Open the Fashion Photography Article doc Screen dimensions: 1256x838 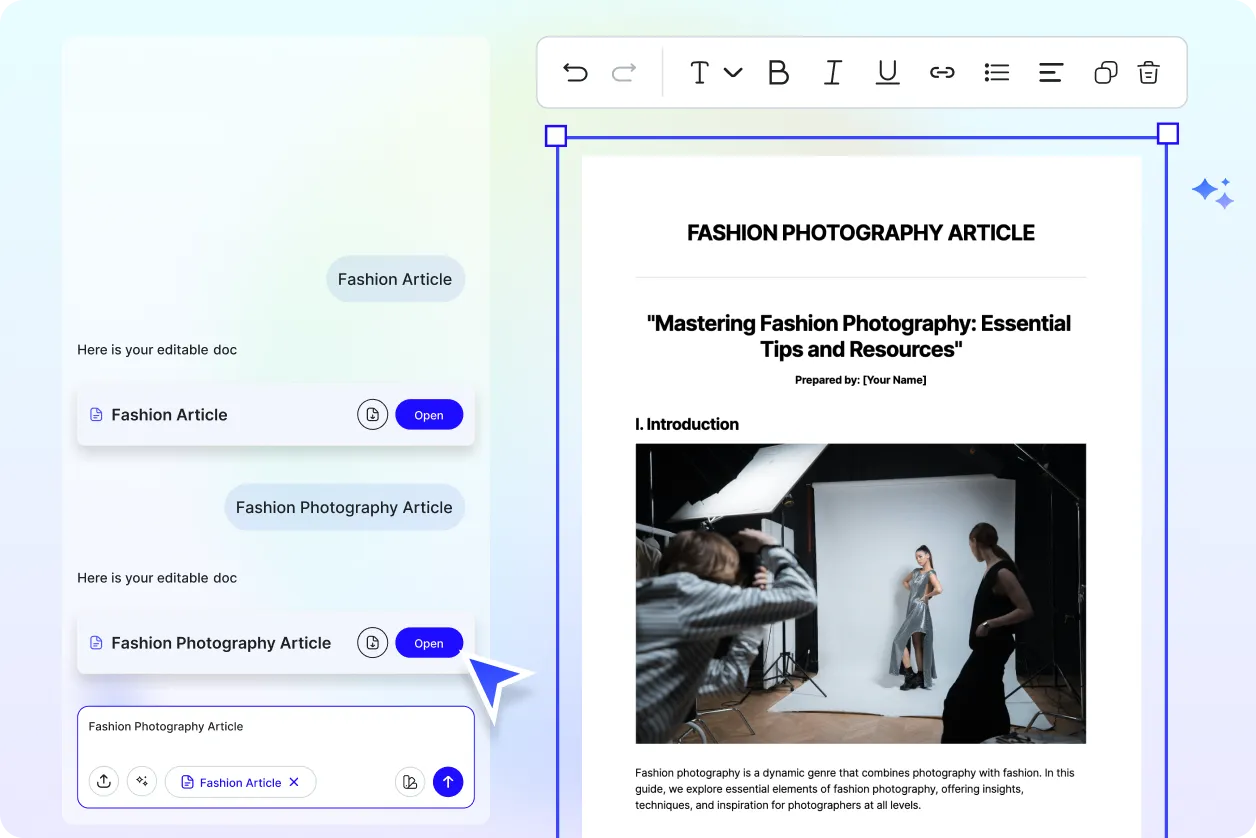coord(429,643)
